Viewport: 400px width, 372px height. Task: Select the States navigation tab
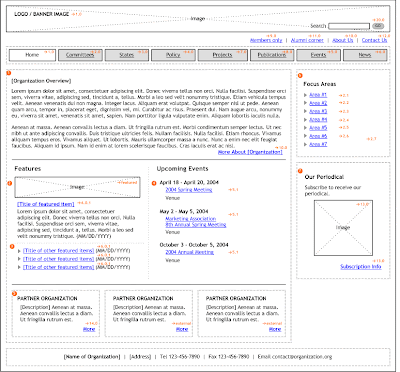pos(127,55)
